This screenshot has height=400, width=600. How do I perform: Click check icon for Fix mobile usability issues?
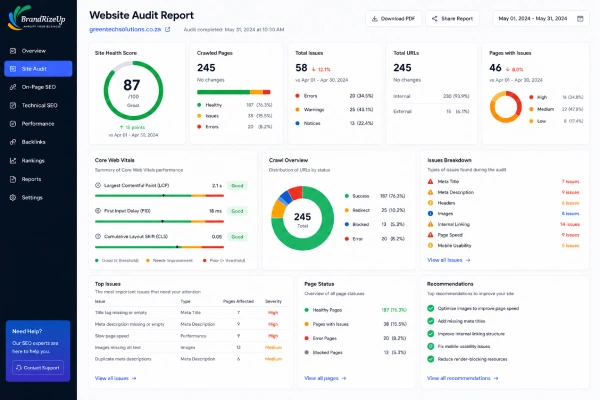coord(431,346)
